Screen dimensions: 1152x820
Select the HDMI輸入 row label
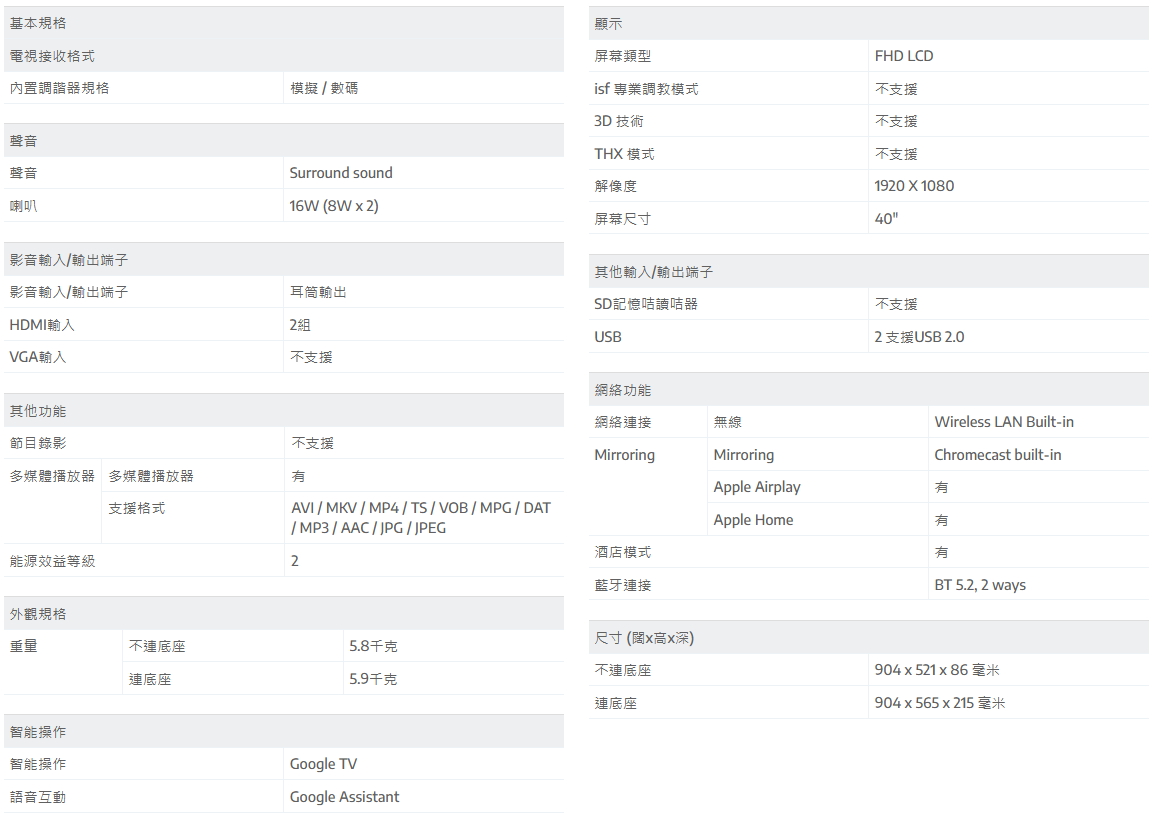[42, 325]
